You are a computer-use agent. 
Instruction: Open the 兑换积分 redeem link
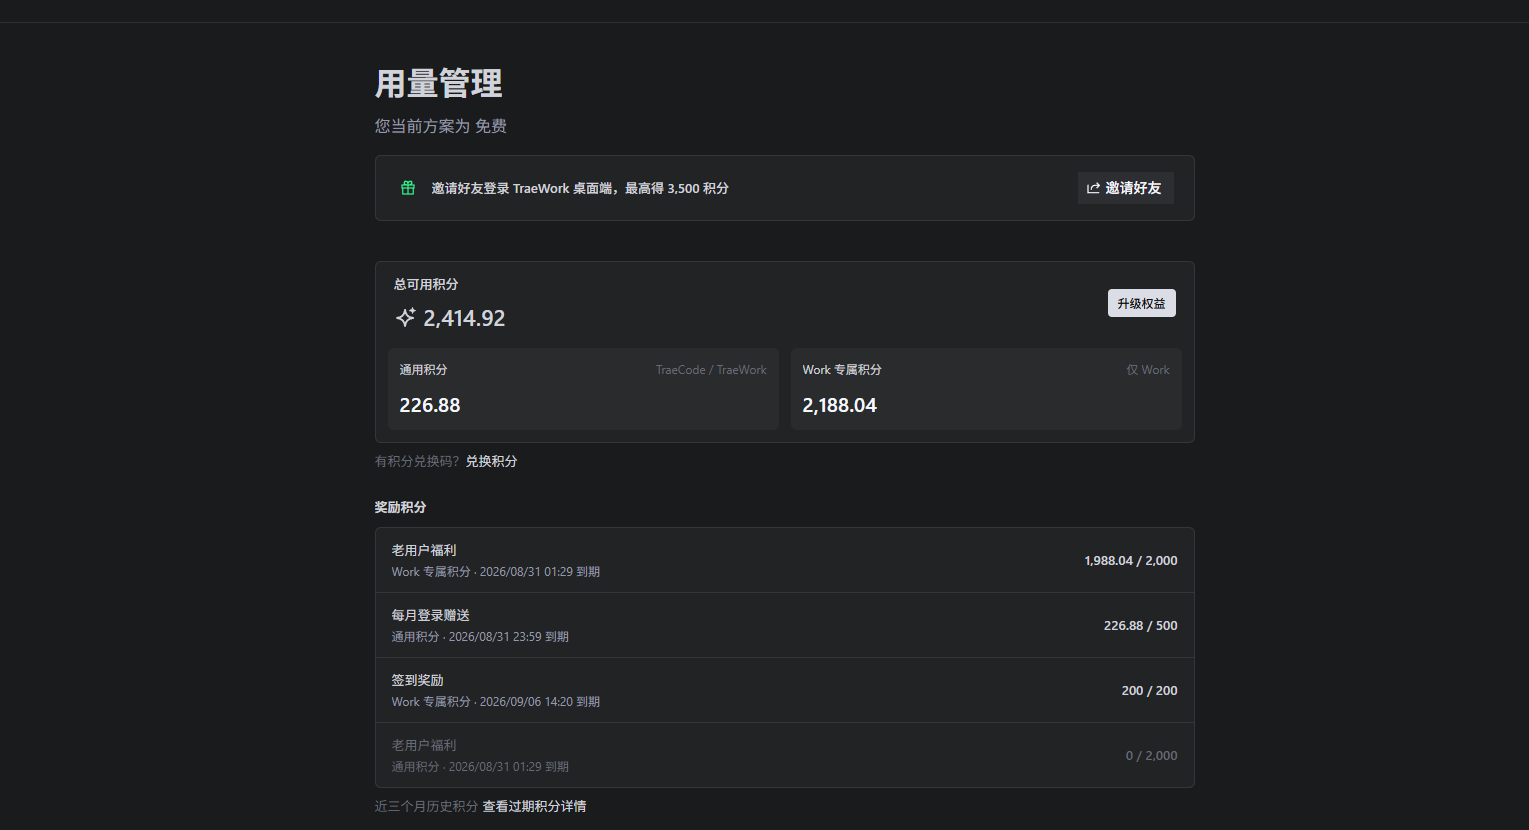(491, 461)
